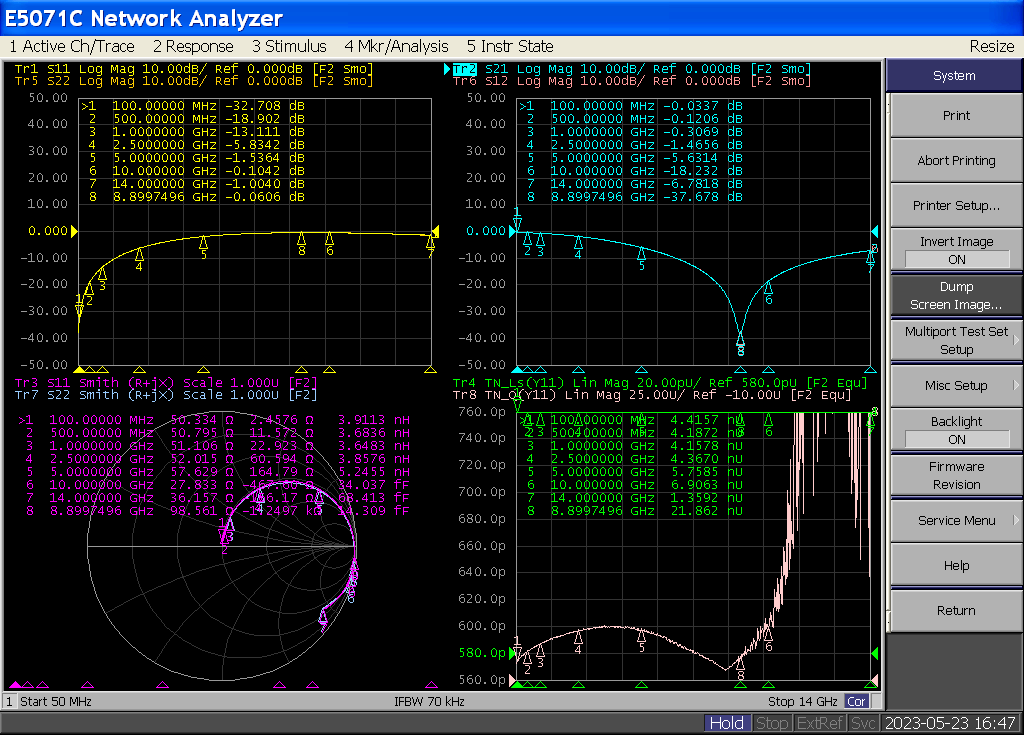This screenshot has width=1024, height=735.
Task: Toggle the Invert Image ON softkey
Action: point(956,250)
